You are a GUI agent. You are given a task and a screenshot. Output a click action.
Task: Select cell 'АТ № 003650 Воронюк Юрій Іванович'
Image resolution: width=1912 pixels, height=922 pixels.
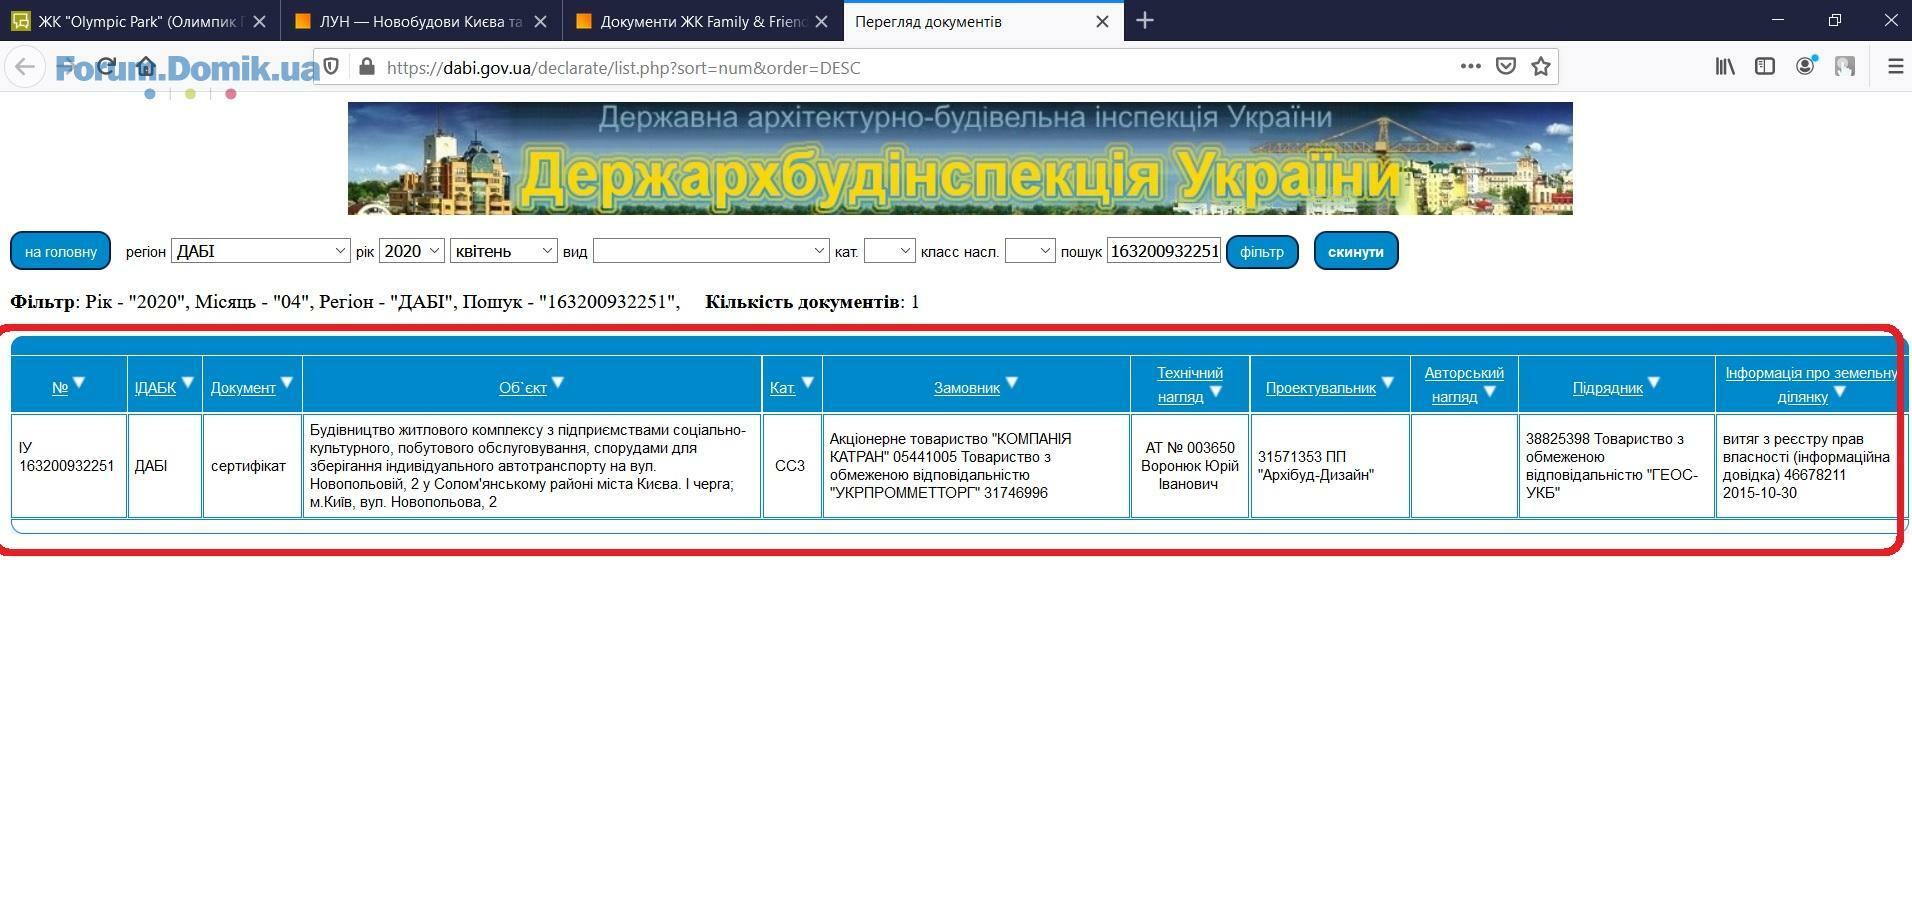pyautogui.click(x=1190, y=466)
